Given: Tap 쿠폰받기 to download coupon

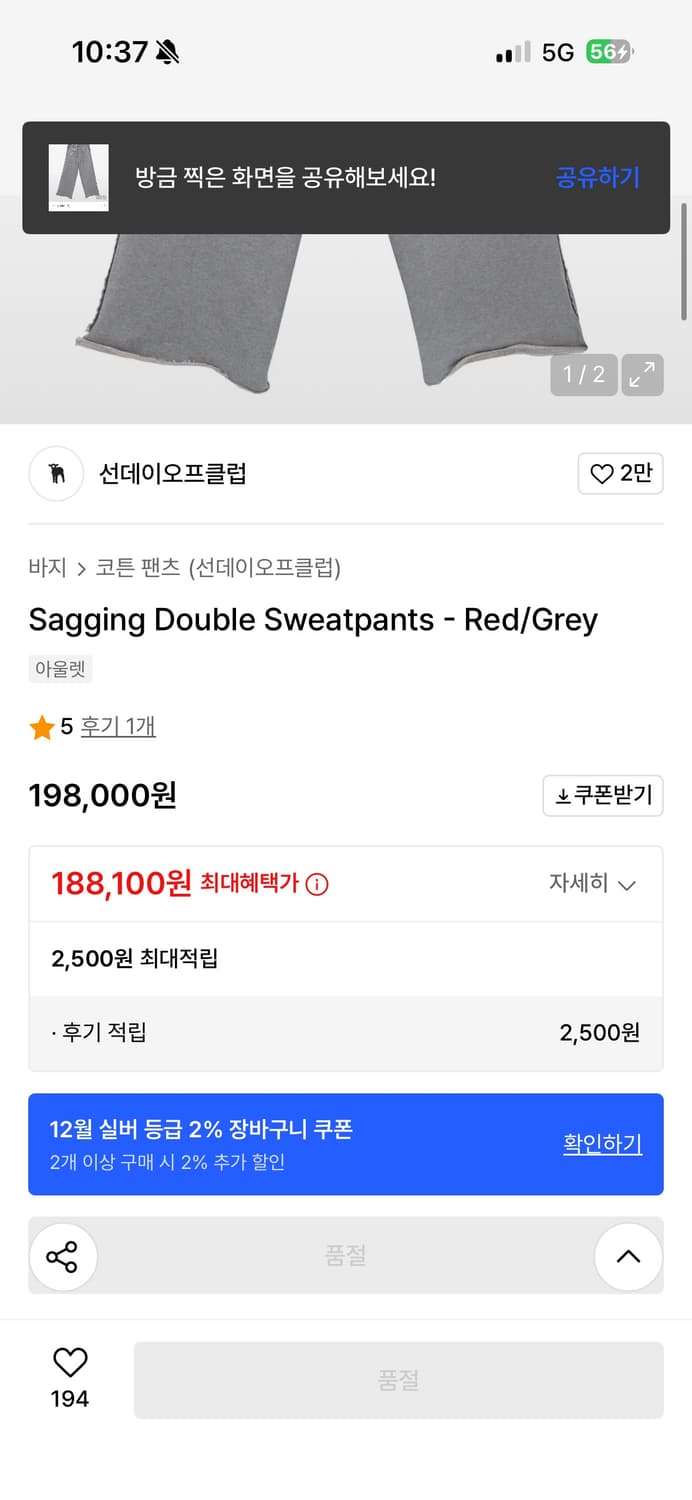Looking at the screenshot, I should click(602, 795).
